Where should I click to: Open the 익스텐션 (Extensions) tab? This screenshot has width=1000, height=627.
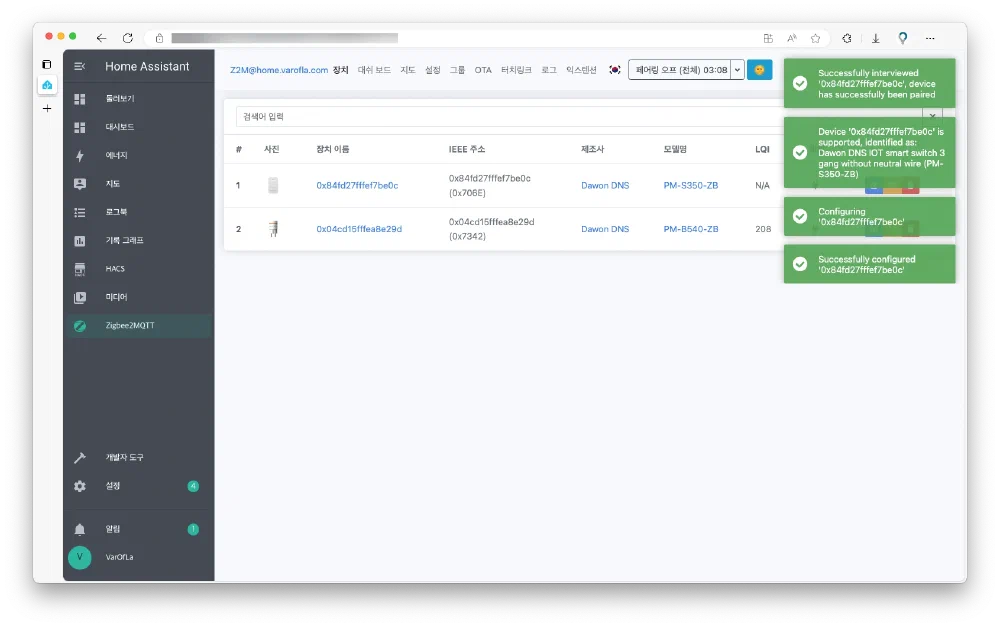[x=581, y=70]
